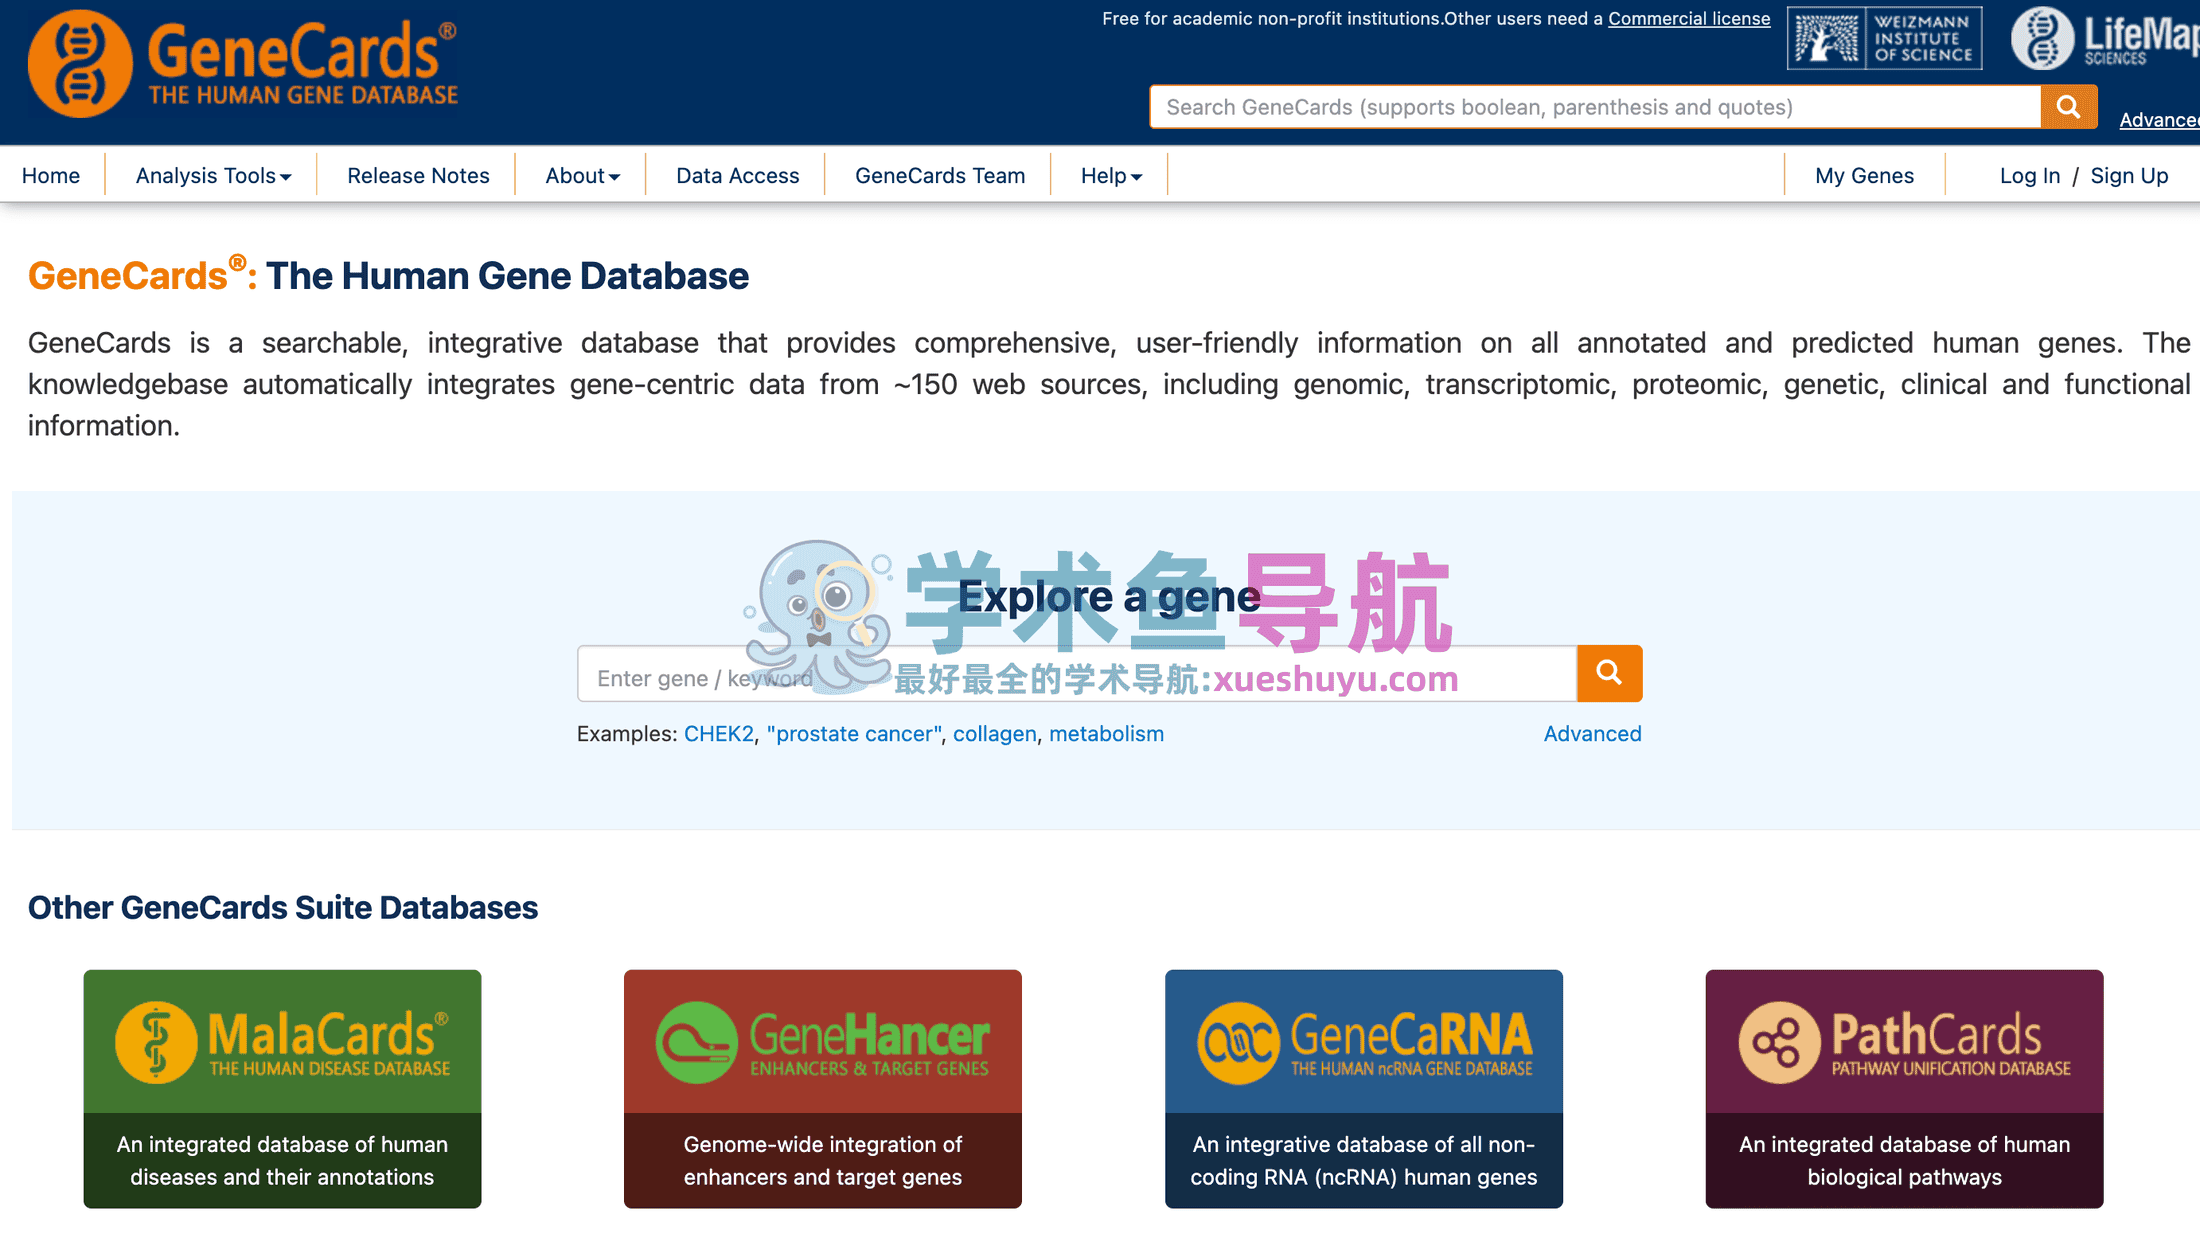Click the Advanced link below gene search
This screenshot has height=1234, width=2200.
pos(1592,734)
